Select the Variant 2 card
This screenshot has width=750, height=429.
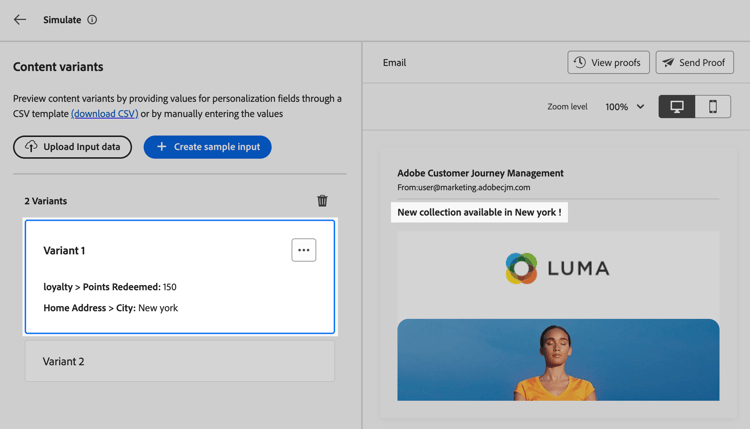pyautogui.click(x=180, y=361)
